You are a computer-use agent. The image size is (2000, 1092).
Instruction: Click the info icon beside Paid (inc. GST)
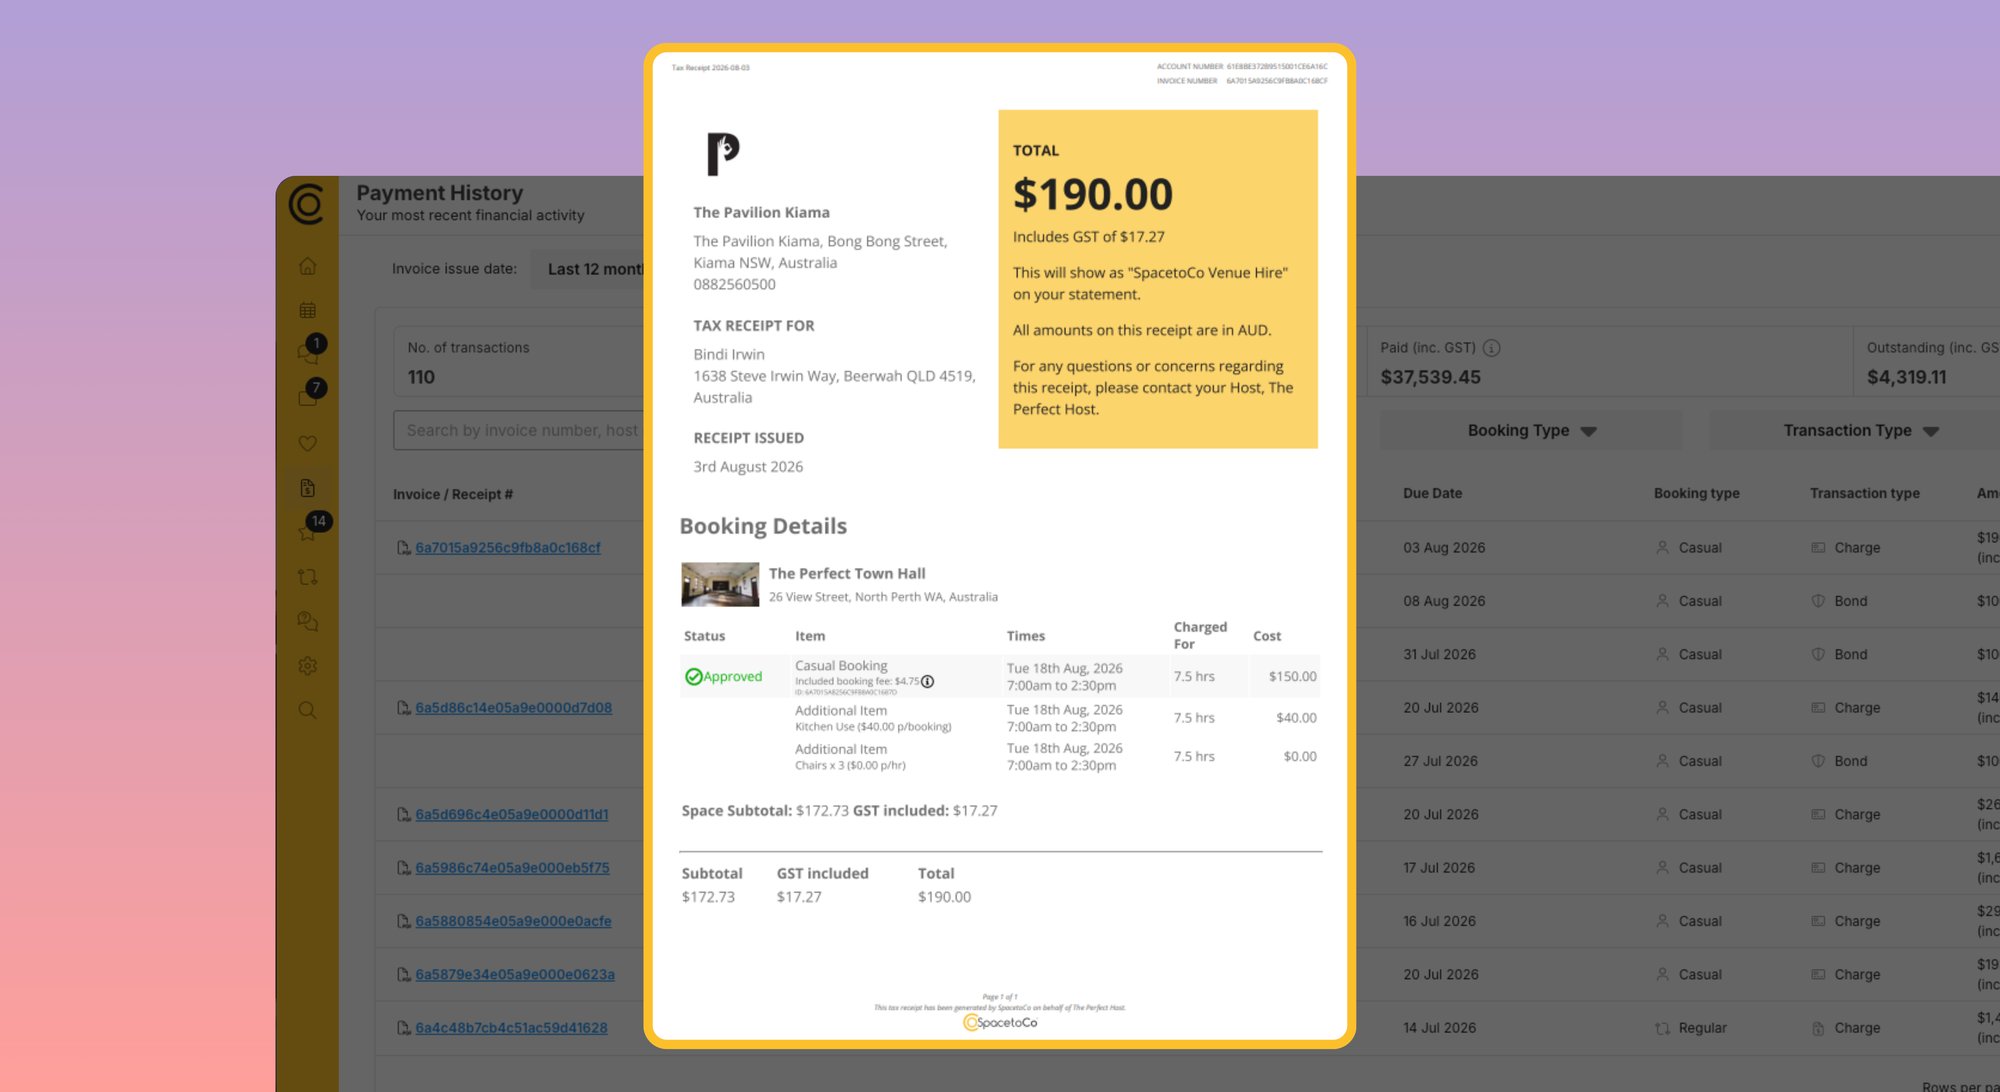point(1491,348)
